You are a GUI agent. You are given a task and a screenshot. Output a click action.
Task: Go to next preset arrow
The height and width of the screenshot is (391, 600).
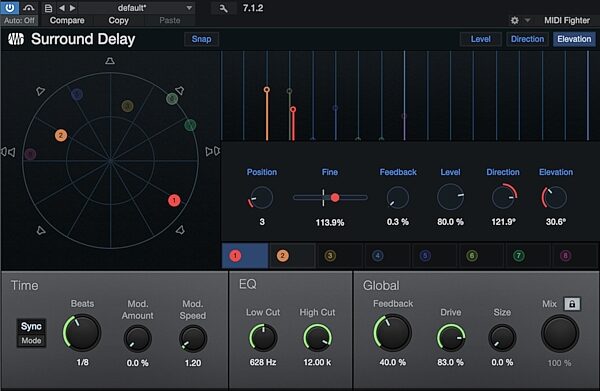[x=73, y=8]
